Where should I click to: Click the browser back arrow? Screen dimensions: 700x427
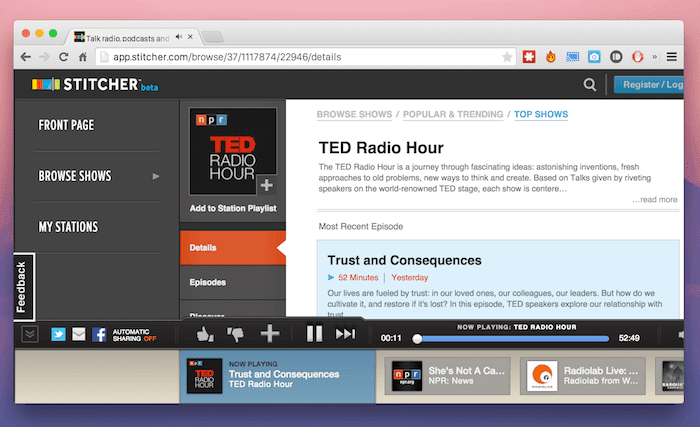tap(26, 57)
